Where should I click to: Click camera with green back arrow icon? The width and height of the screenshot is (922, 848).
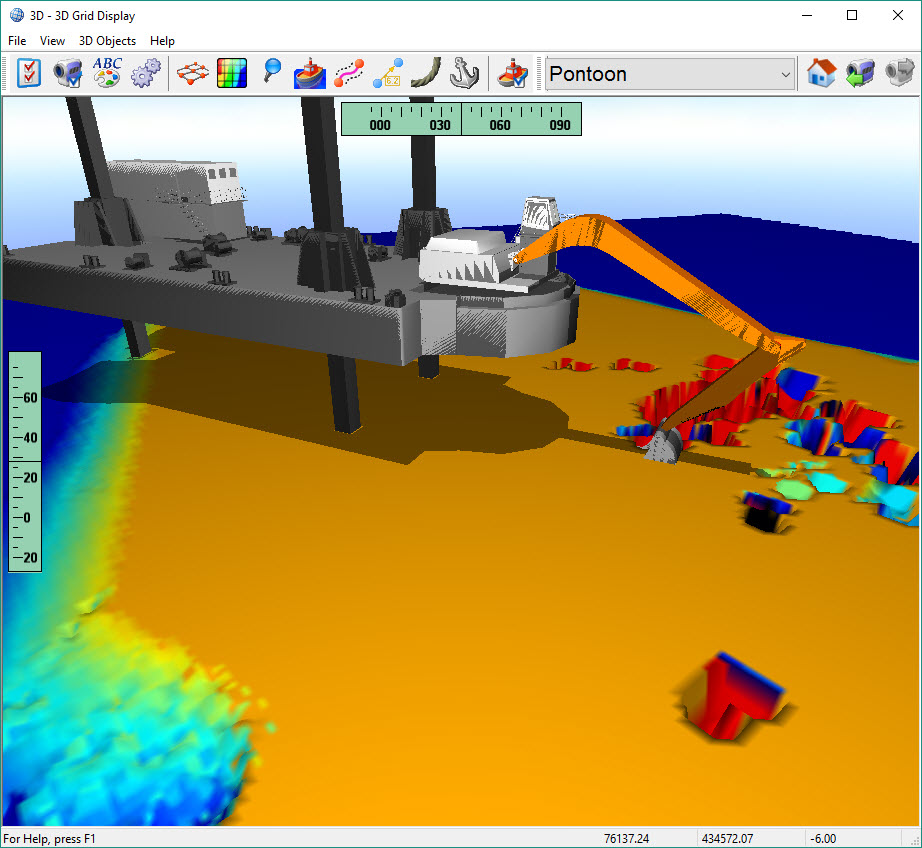(x=860, y=74)
